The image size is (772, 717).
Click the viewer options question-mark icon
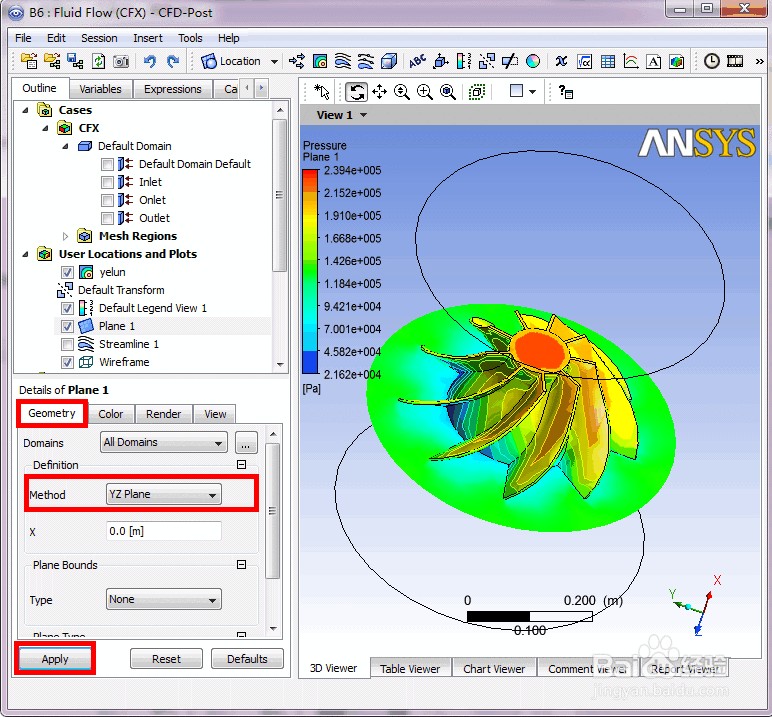(x=565, y=92)
